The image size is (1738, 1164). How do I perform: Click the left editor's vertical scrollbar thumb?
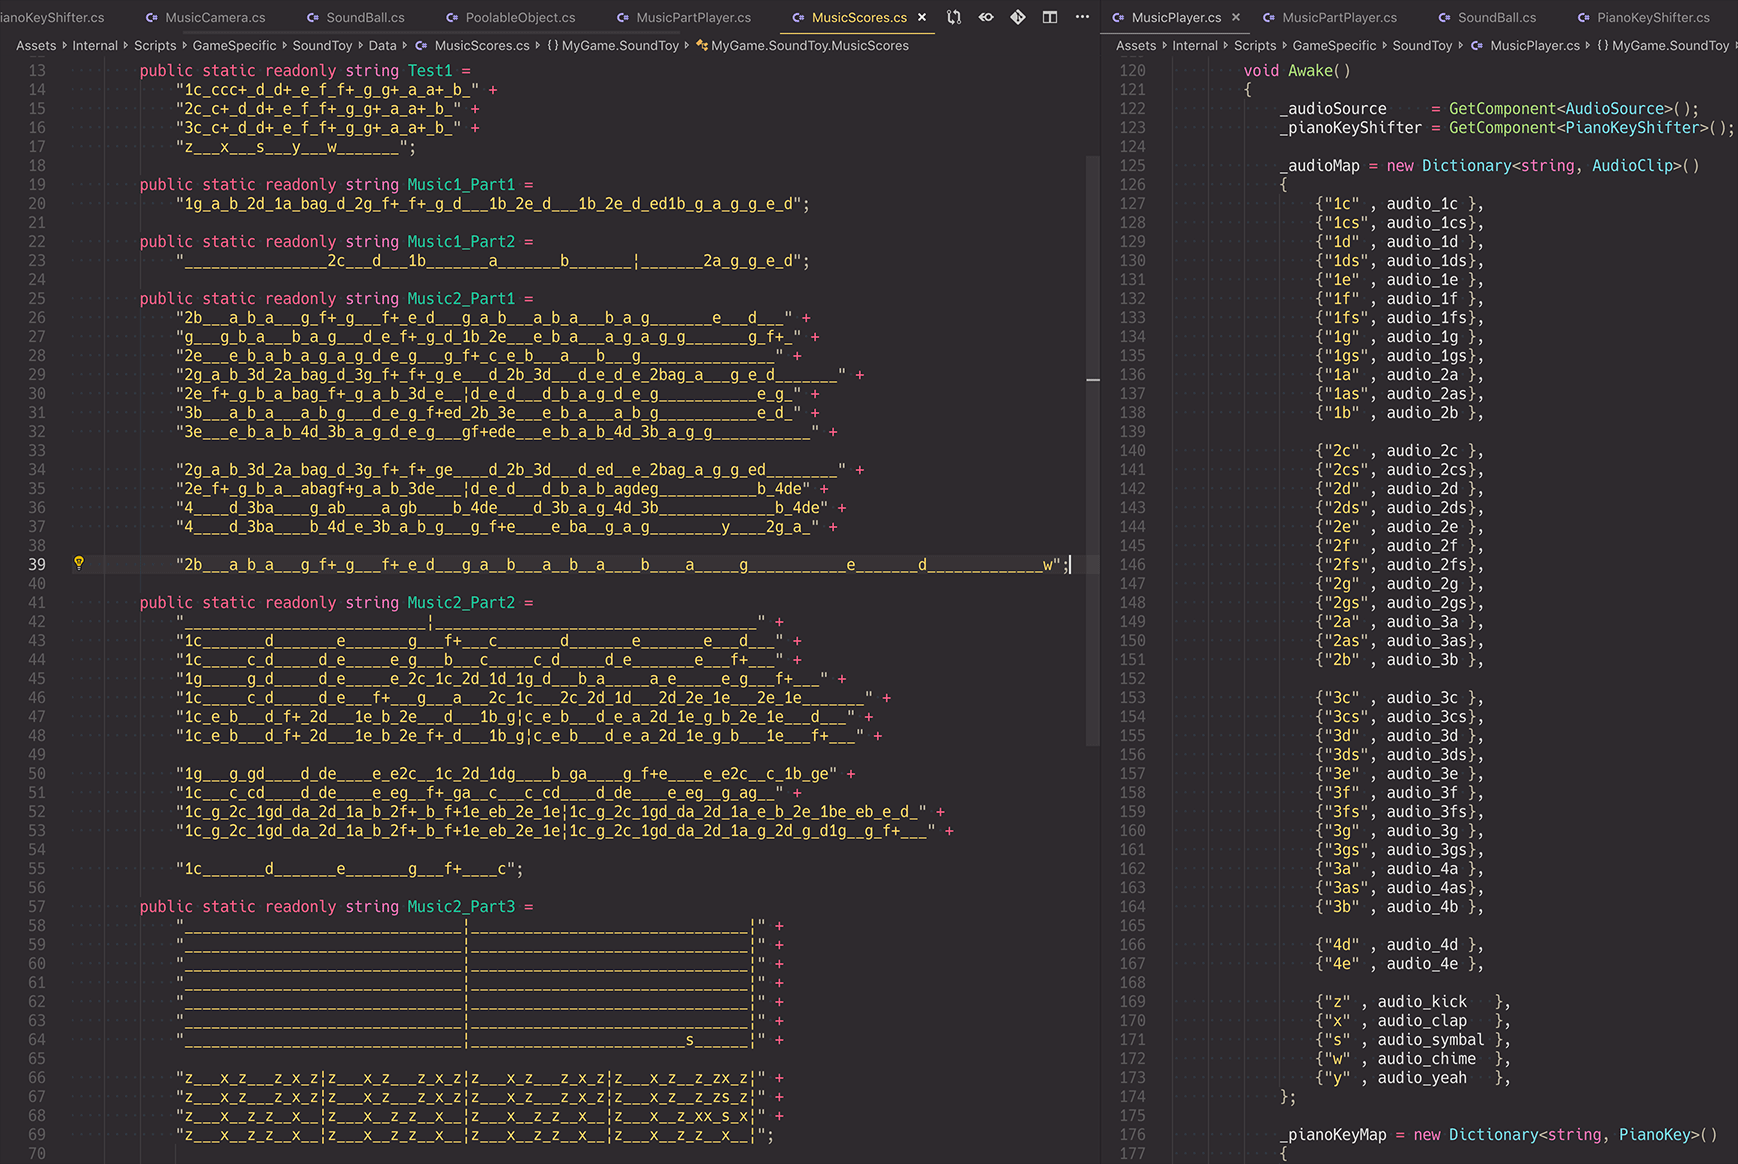pyautogui.click(x=1092, y=450)
